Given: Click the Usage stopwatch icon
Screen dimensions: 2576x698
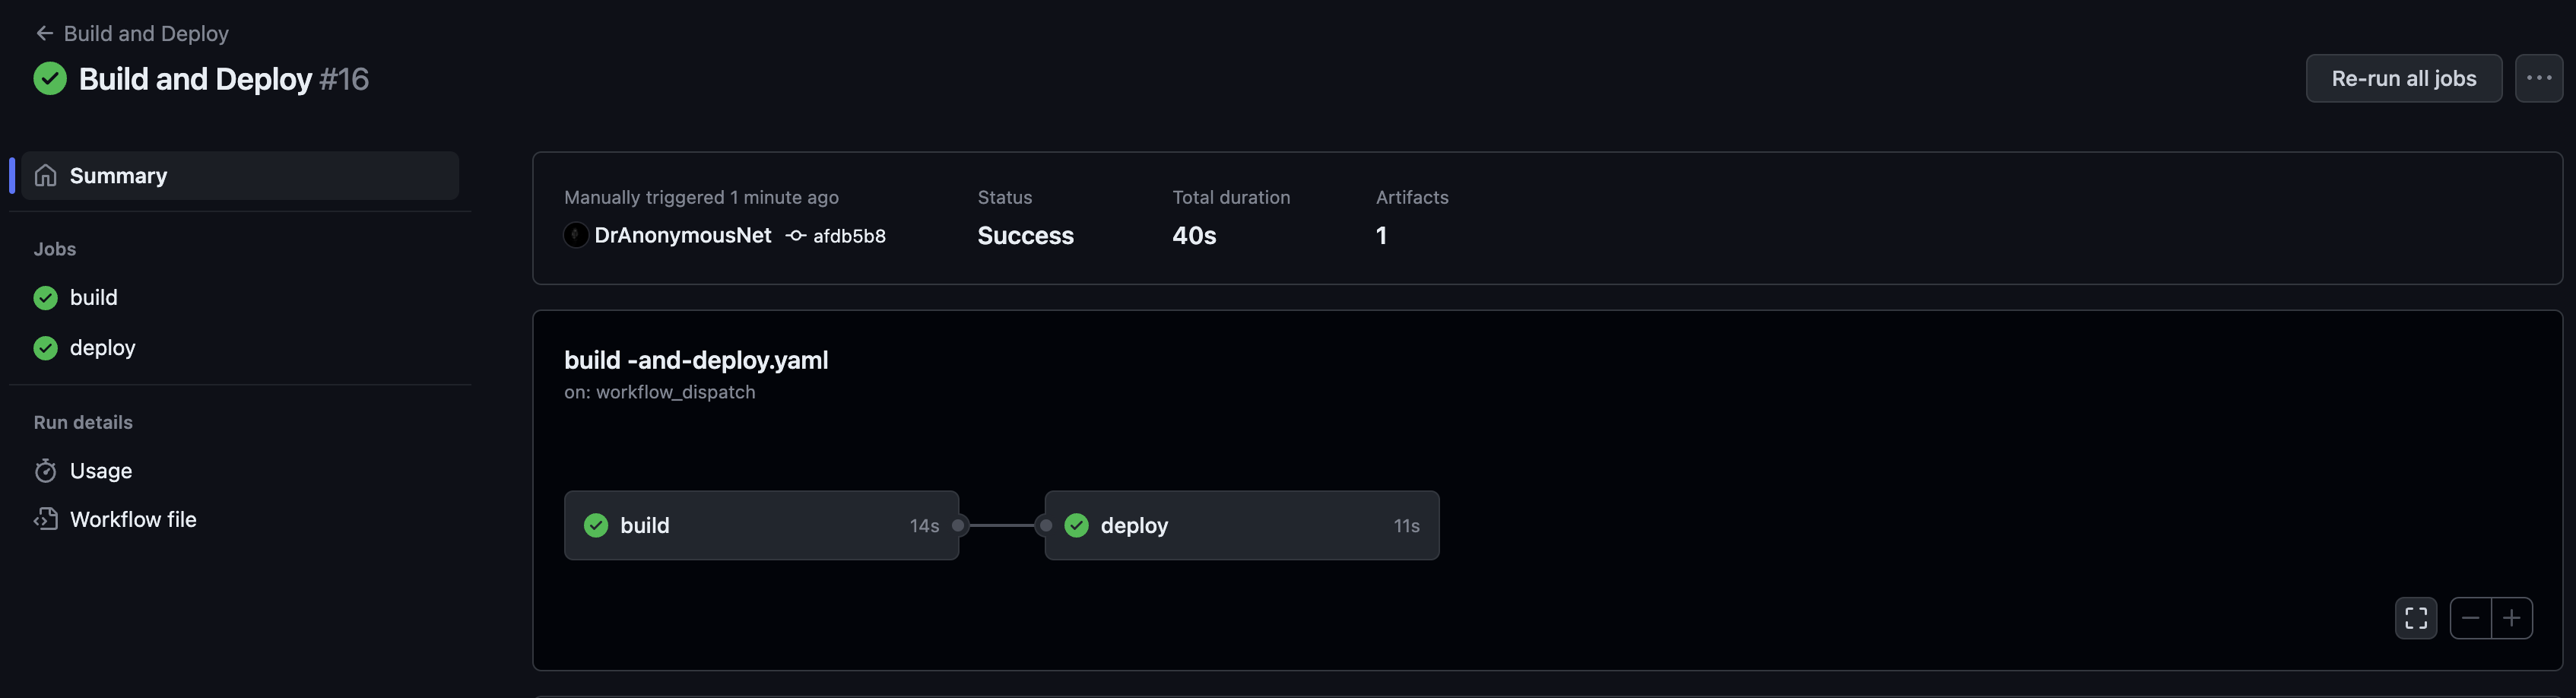Looking at the screenshot, I should (45, 470).
